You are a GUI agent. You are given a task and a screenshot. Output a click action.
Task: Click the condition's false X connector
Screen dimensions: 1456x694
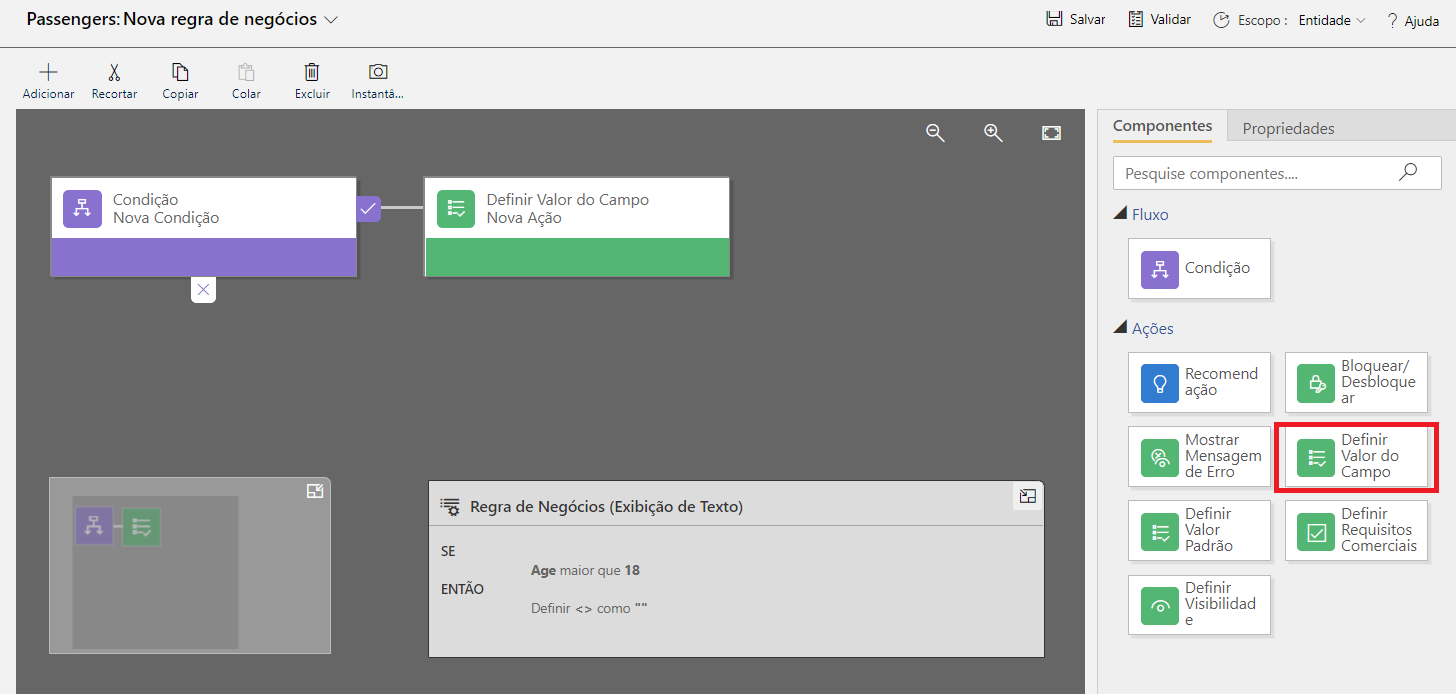(x=203, y=290)
